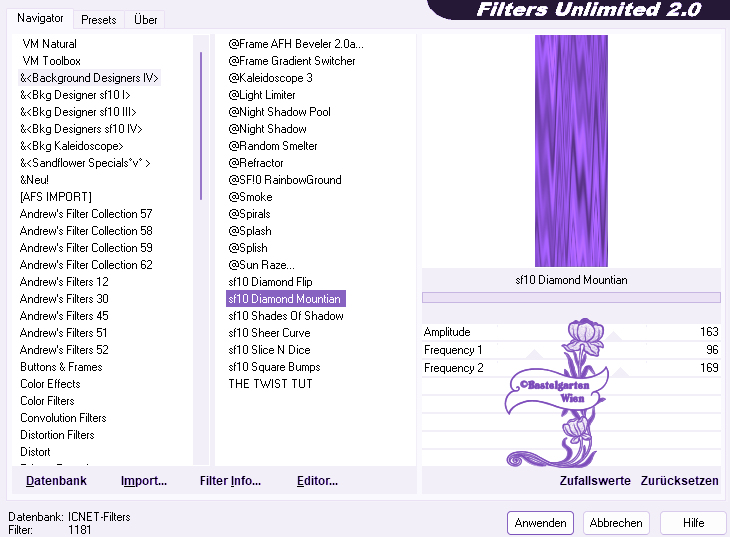Adjust the Frequency 1 slider

point(571,350)
